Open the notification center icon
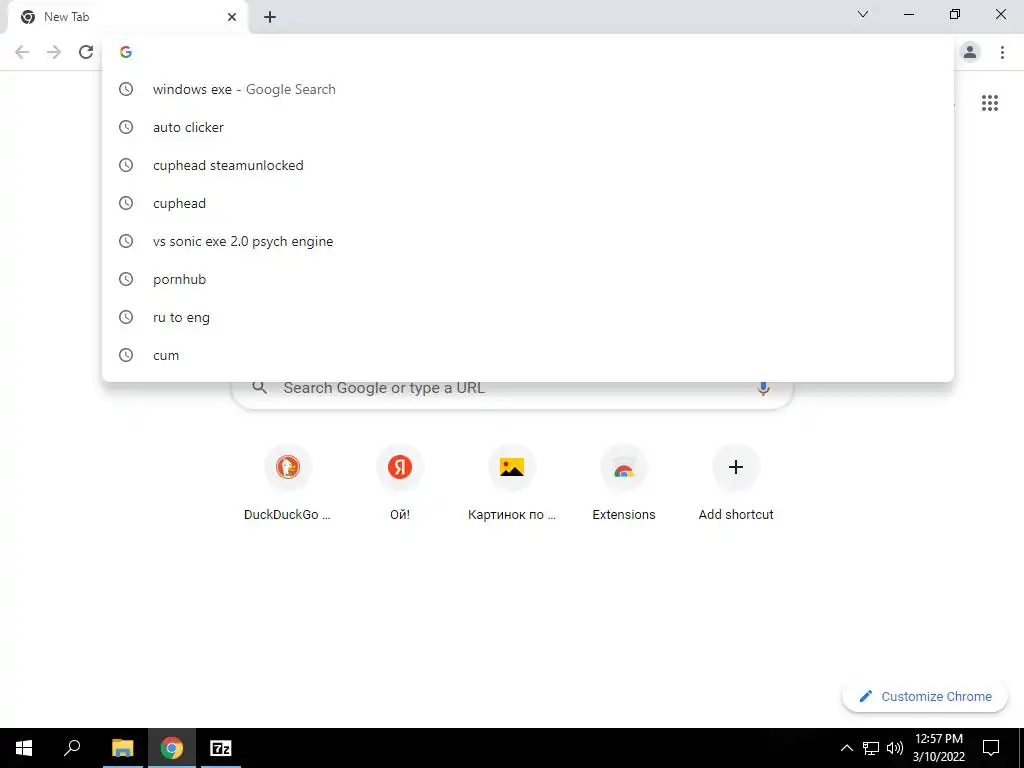1024x768 pixels. (991, 748)
